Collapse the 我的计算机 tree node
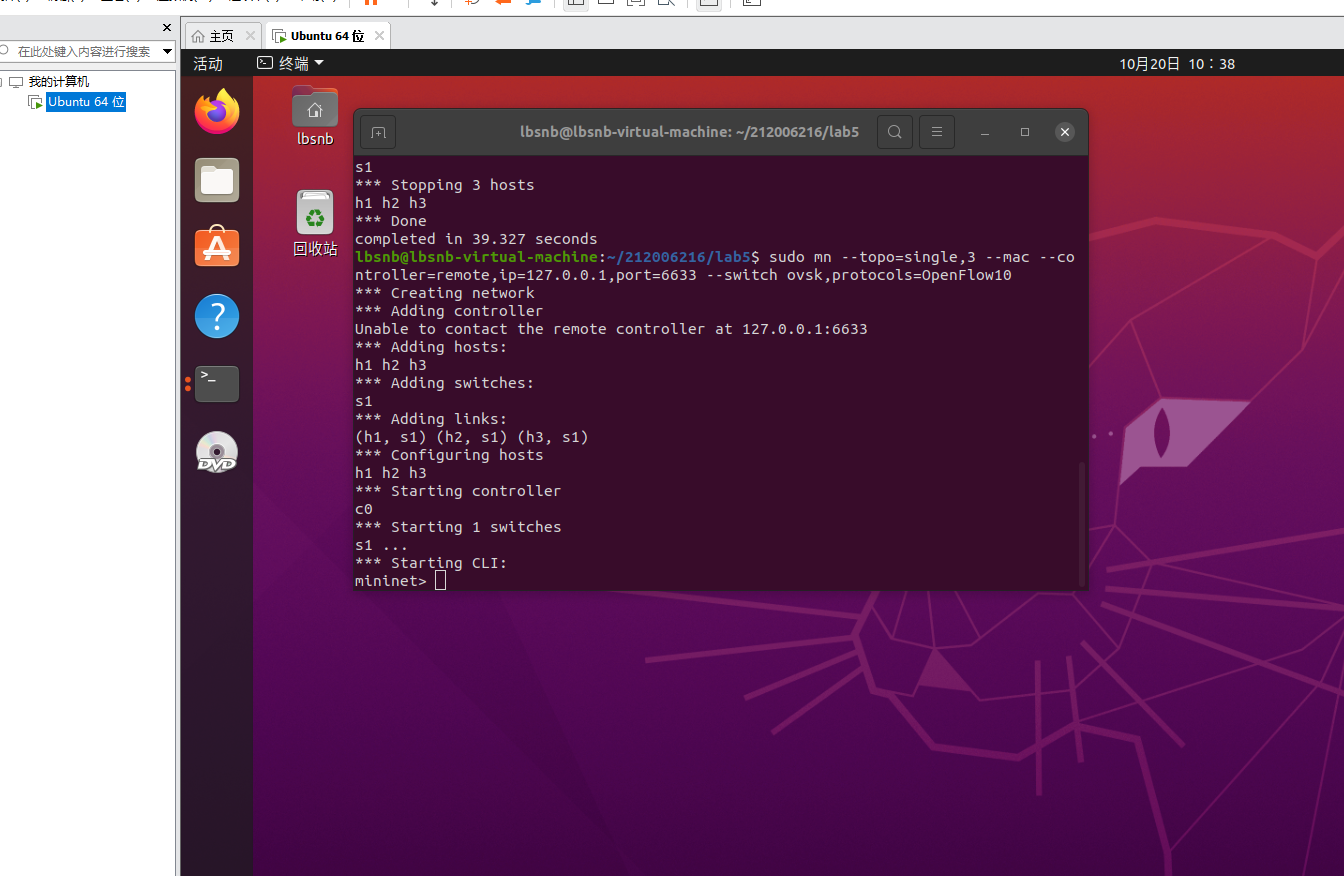 tap(3, 82)
